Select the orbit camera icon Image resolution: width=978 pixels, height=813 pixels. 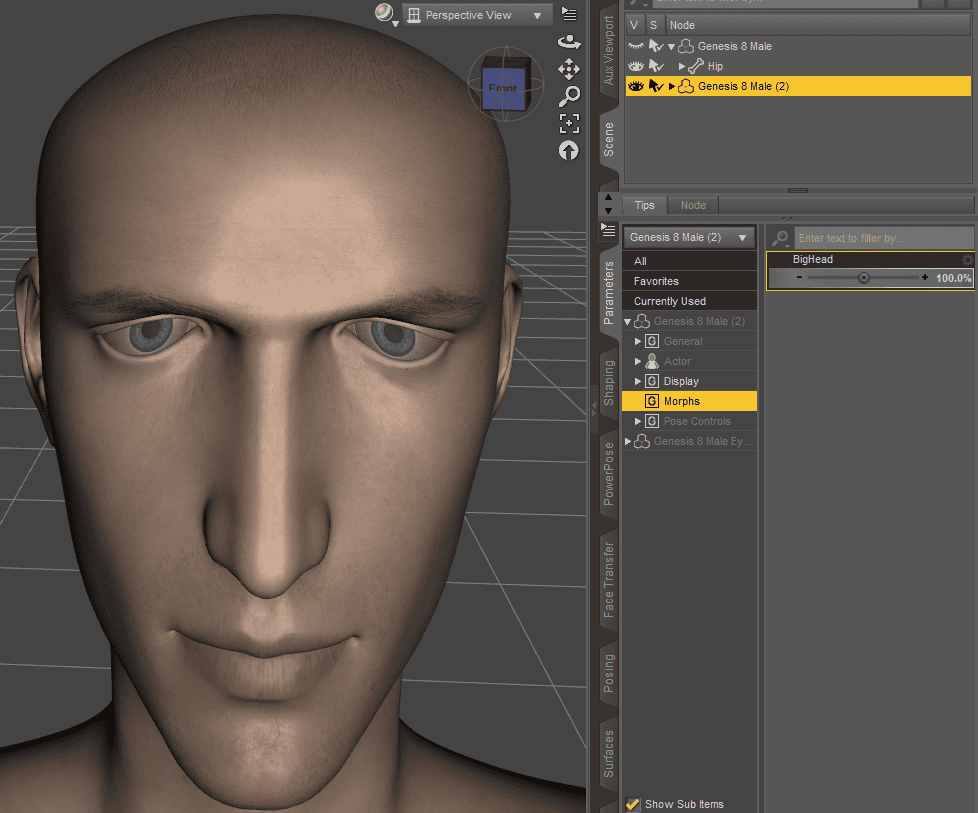(x=569, y=41)
